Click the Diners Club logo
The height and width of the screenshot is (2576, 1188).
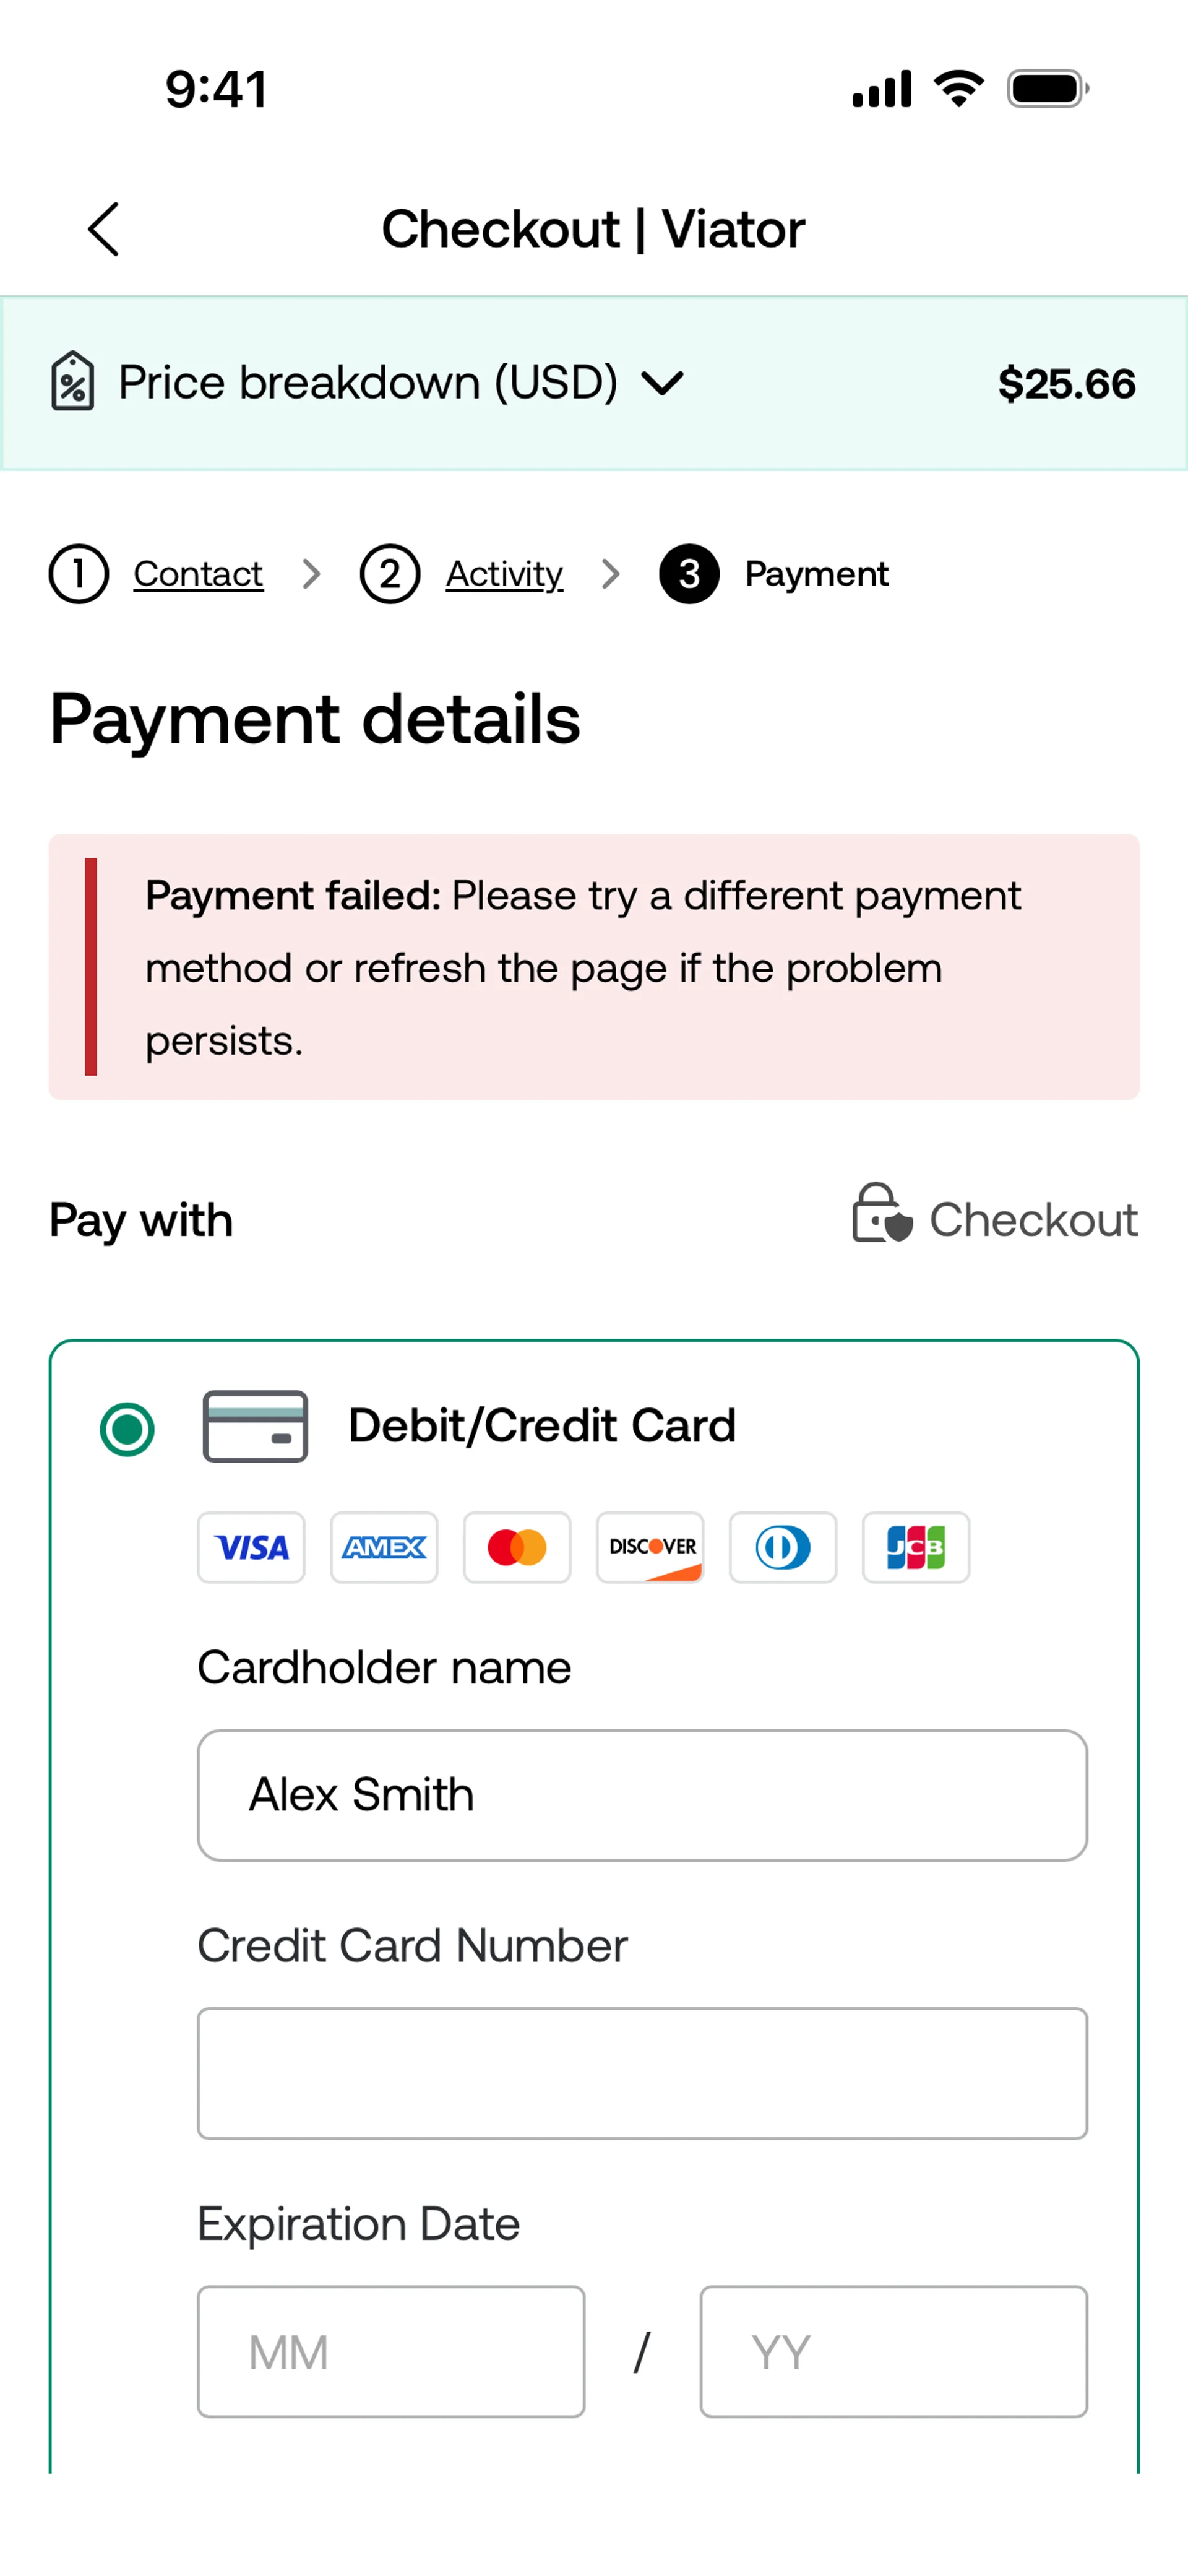click(783, 1547)
